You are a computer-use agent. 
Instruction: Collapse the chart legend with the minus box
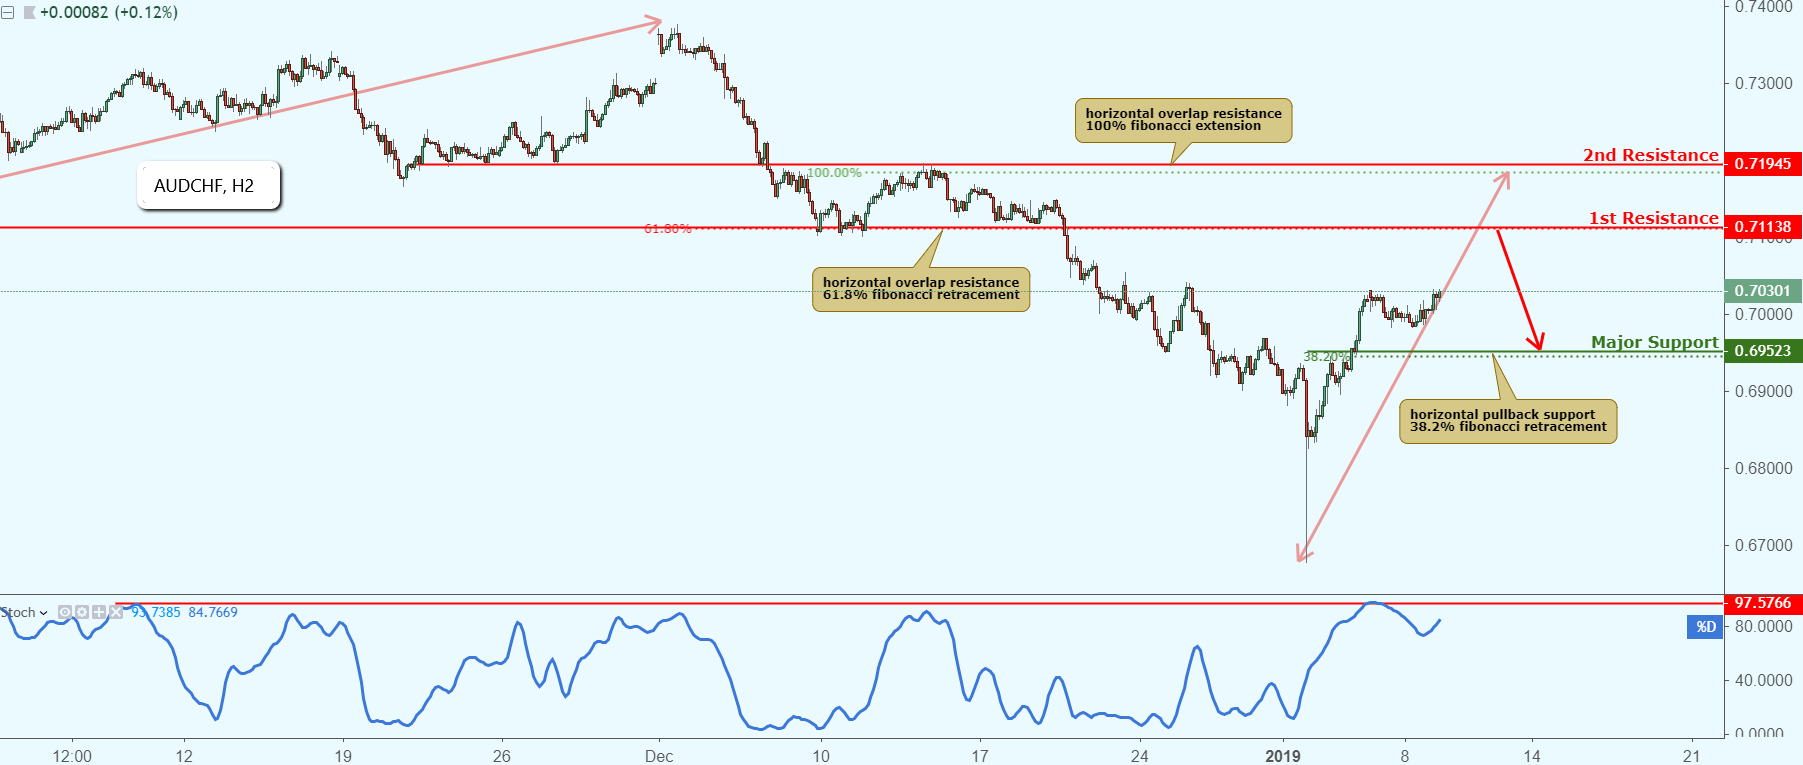(x=7, y=13)
